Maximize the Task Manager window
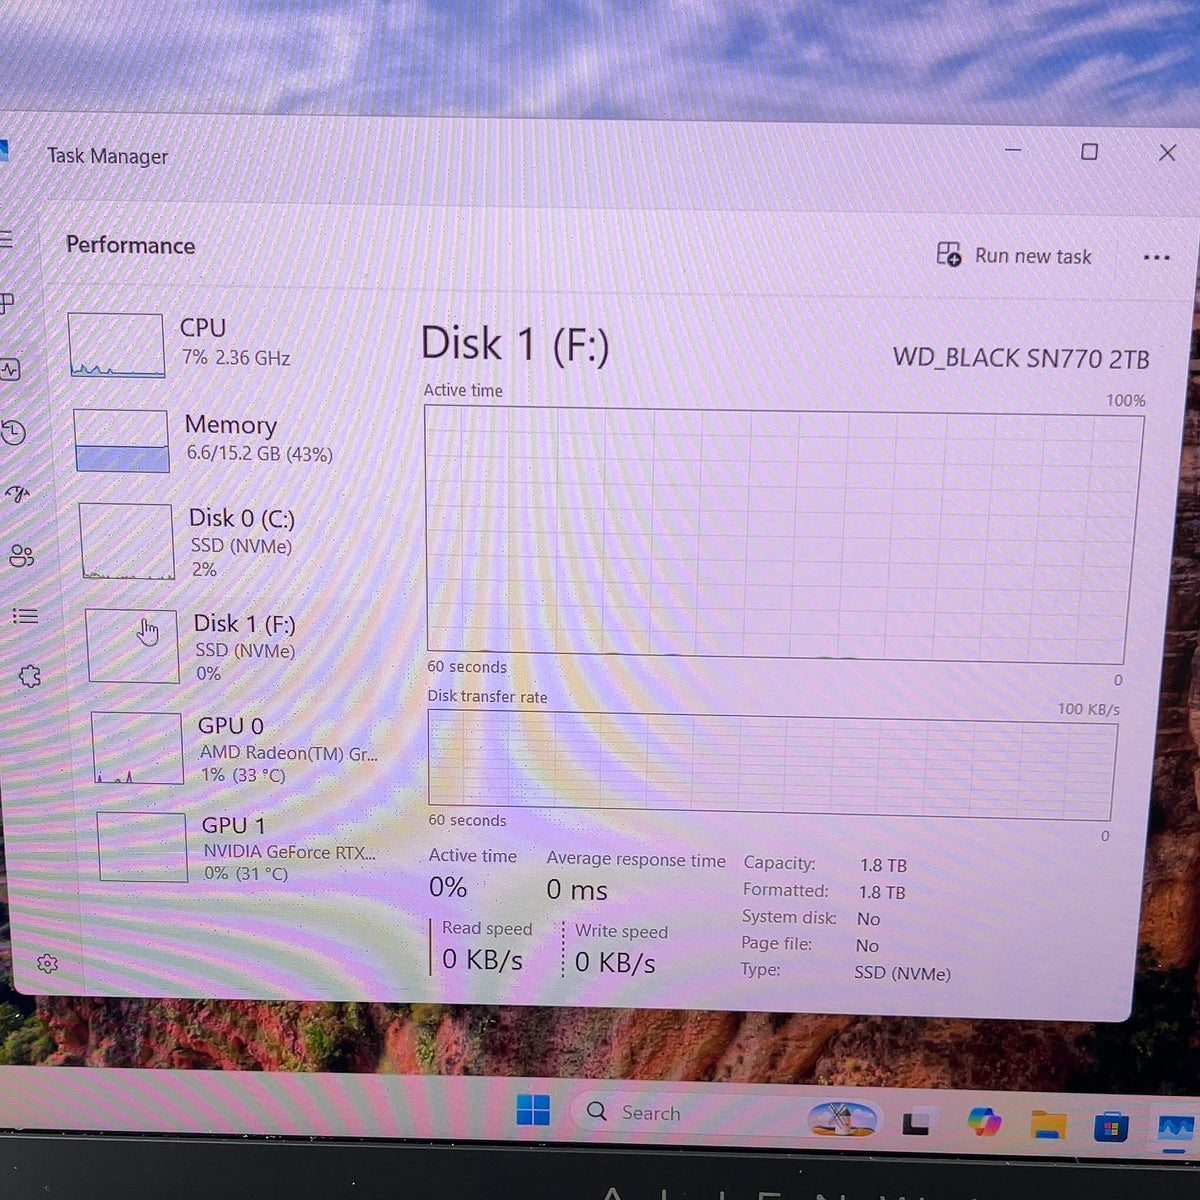1200x1200 pixels. coord(1089,151)
